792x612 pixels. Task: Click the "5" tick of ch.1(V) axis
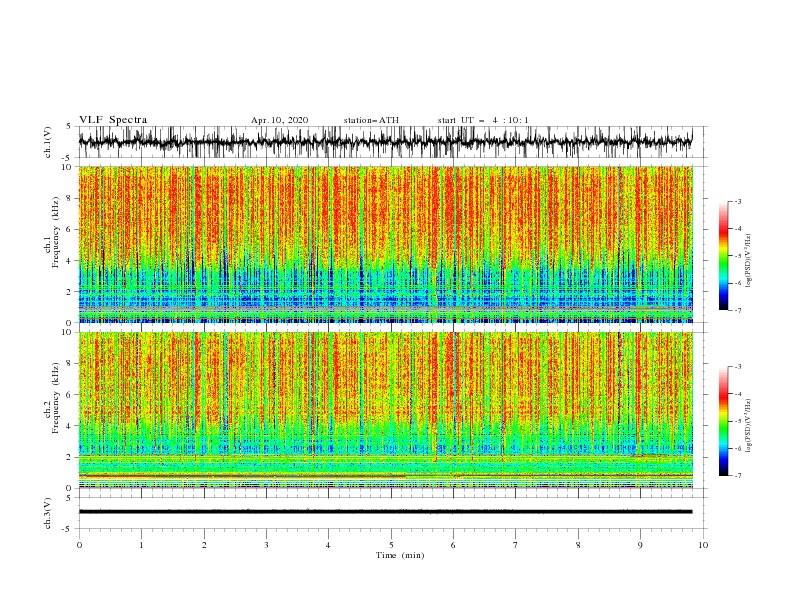(x=70, y=127)
